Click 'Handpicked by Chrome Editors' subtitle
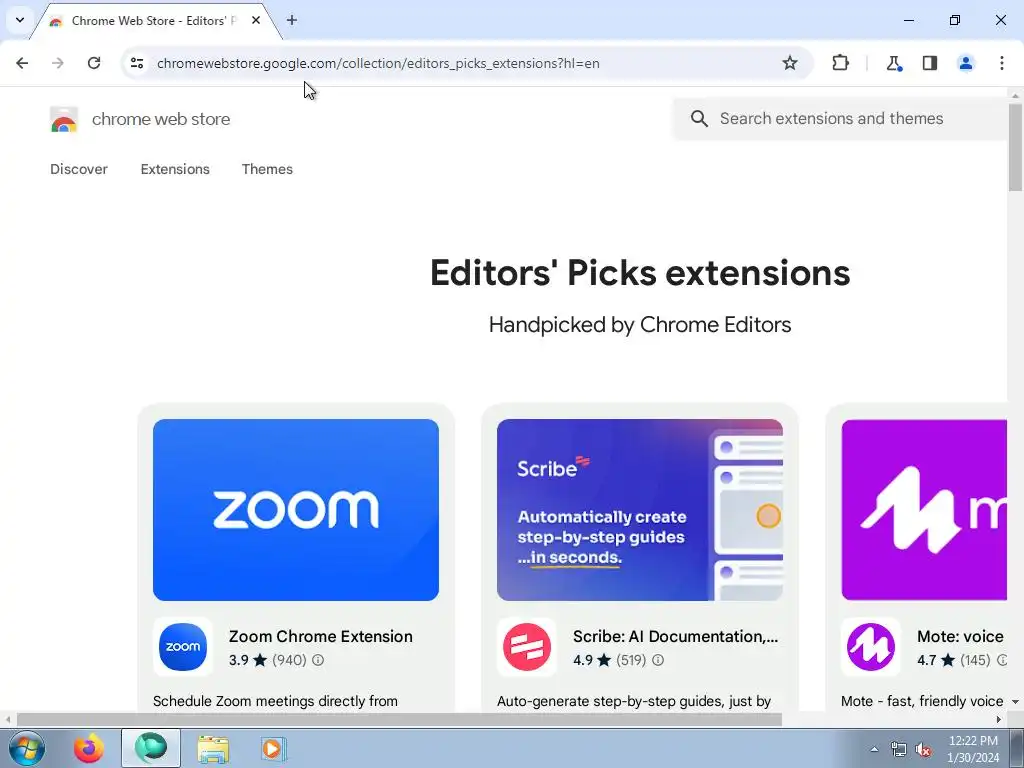Screen dimensions: 1024x768 [x=640, y=325]
